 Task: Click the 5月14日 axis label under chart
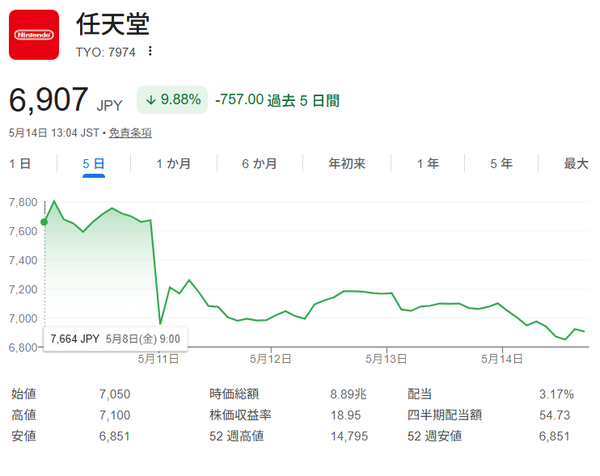click(x=502, y=359)
